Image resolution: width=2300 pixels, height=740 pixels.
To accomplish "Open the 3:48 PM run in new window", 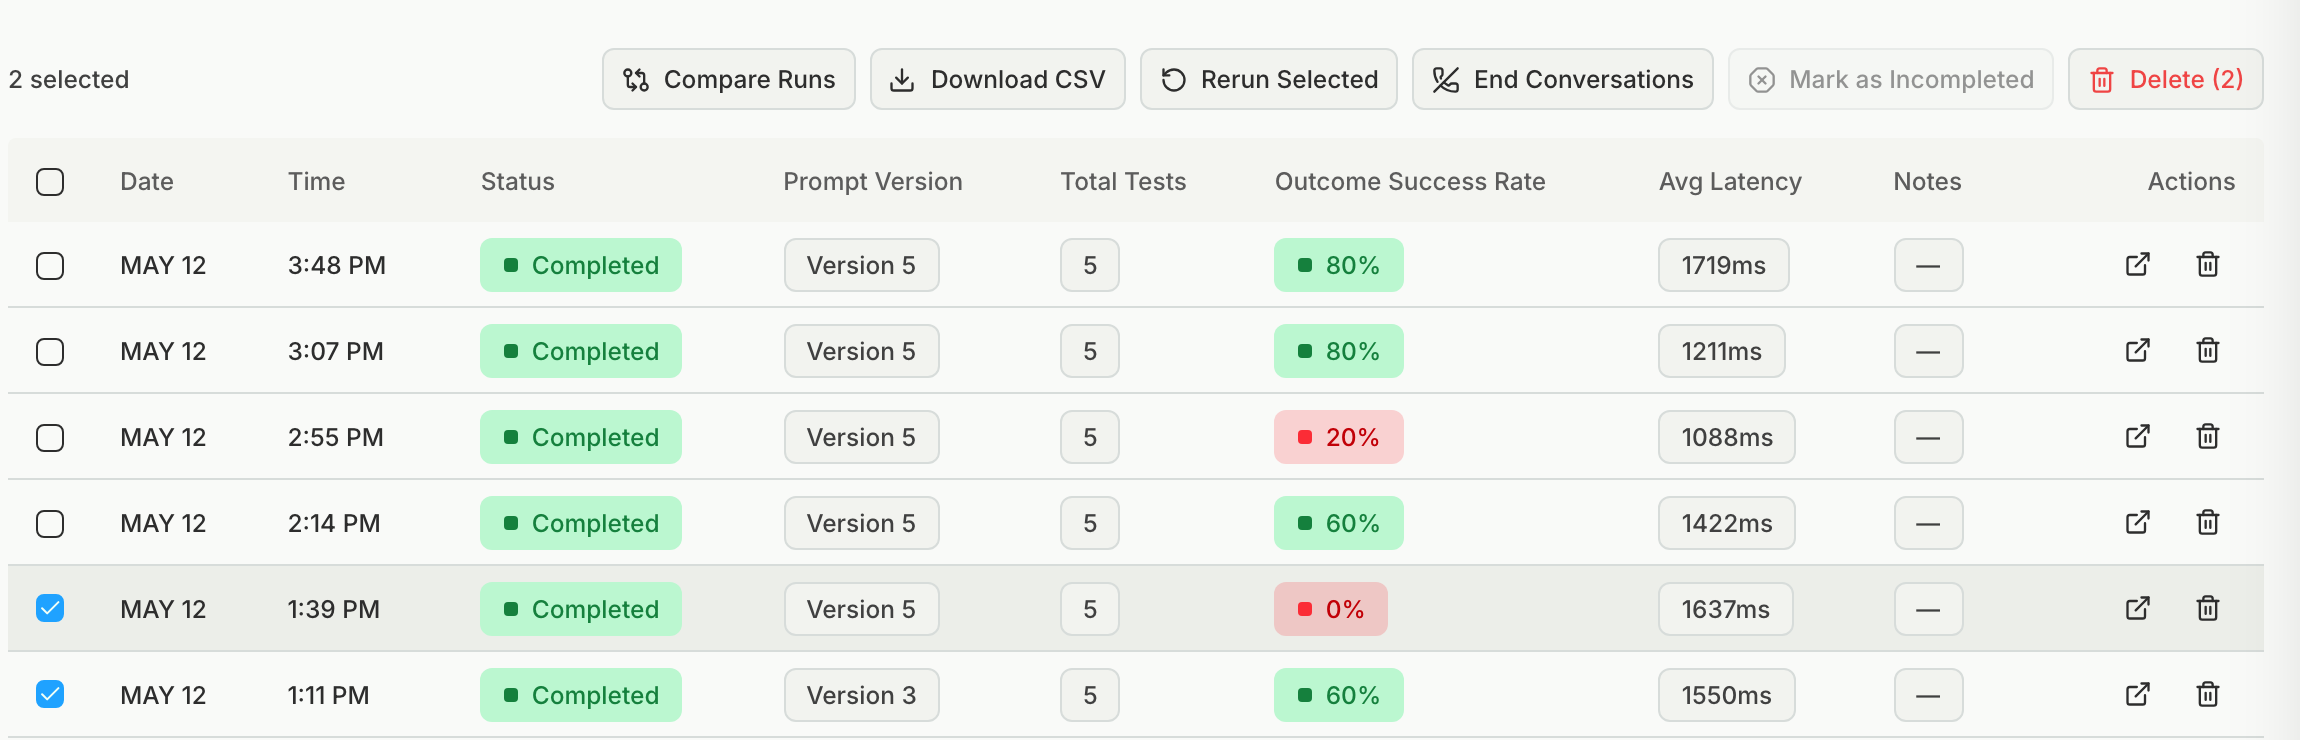I will click(x=2137, y=265).
